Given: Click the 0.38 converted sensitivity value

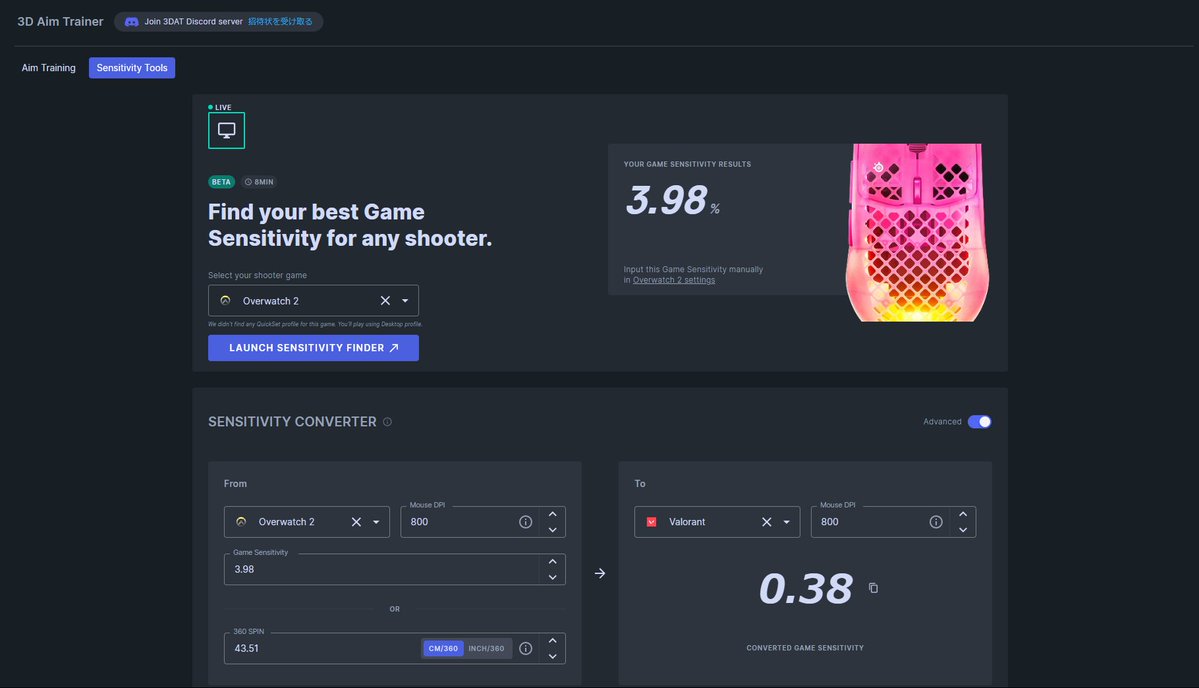Looking at the screenshot, I should (x=805, y=589).
